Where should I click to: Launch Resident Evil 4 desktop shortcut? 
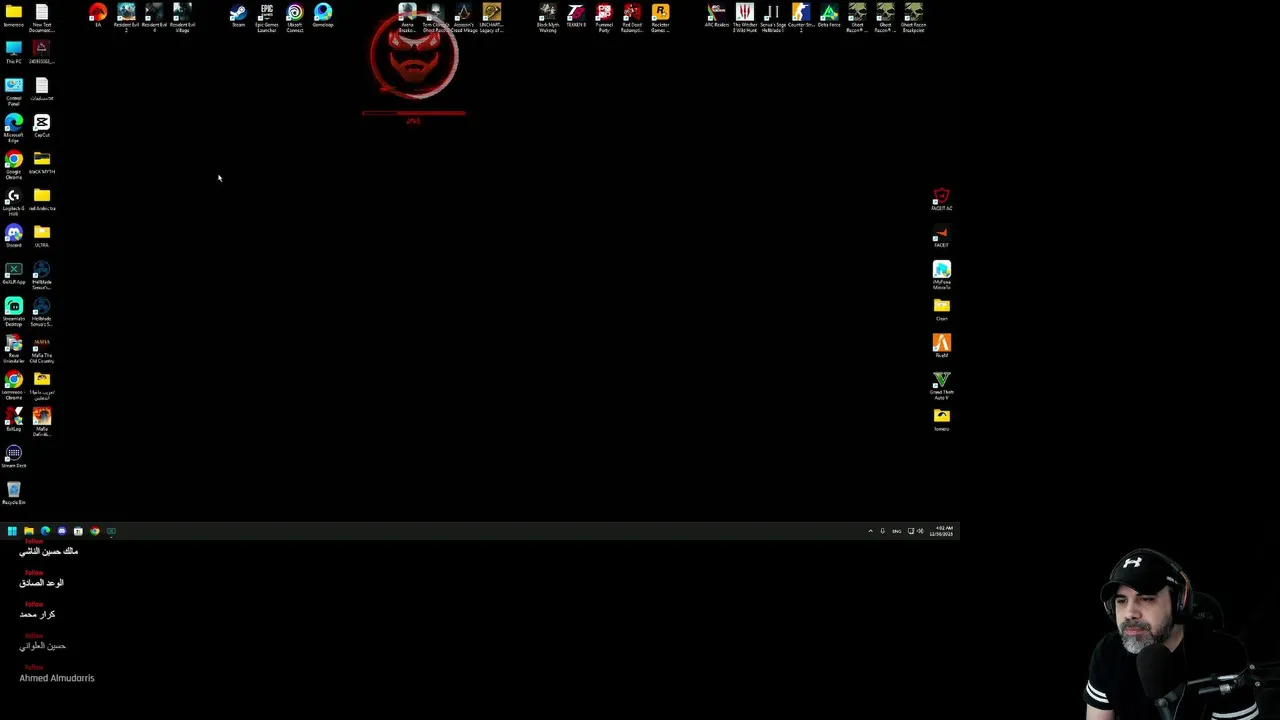pyautogui.click(x=154, y=17)
